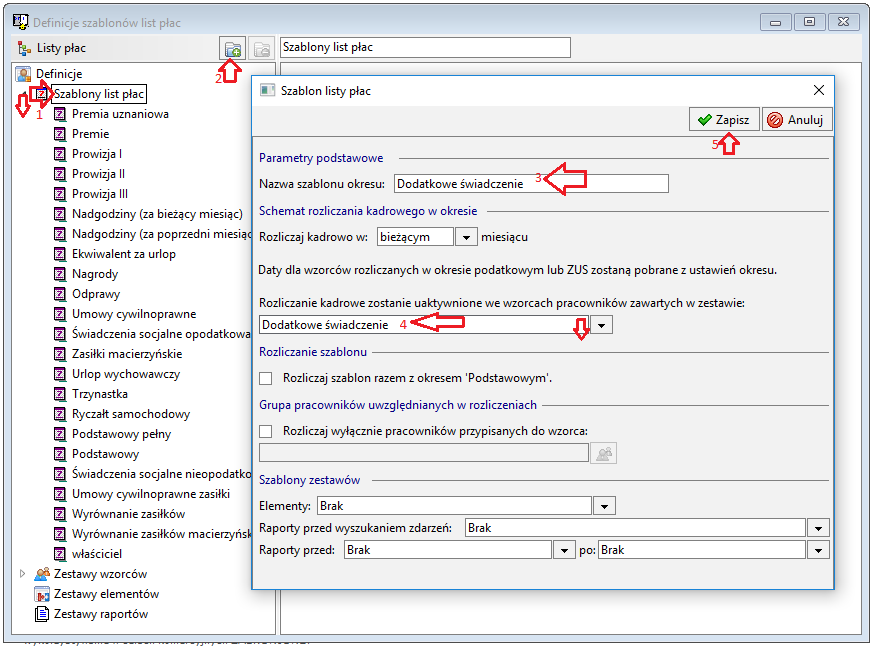Select the Nagrody template item
The image size is (880, 647).
tap(95, 274)
